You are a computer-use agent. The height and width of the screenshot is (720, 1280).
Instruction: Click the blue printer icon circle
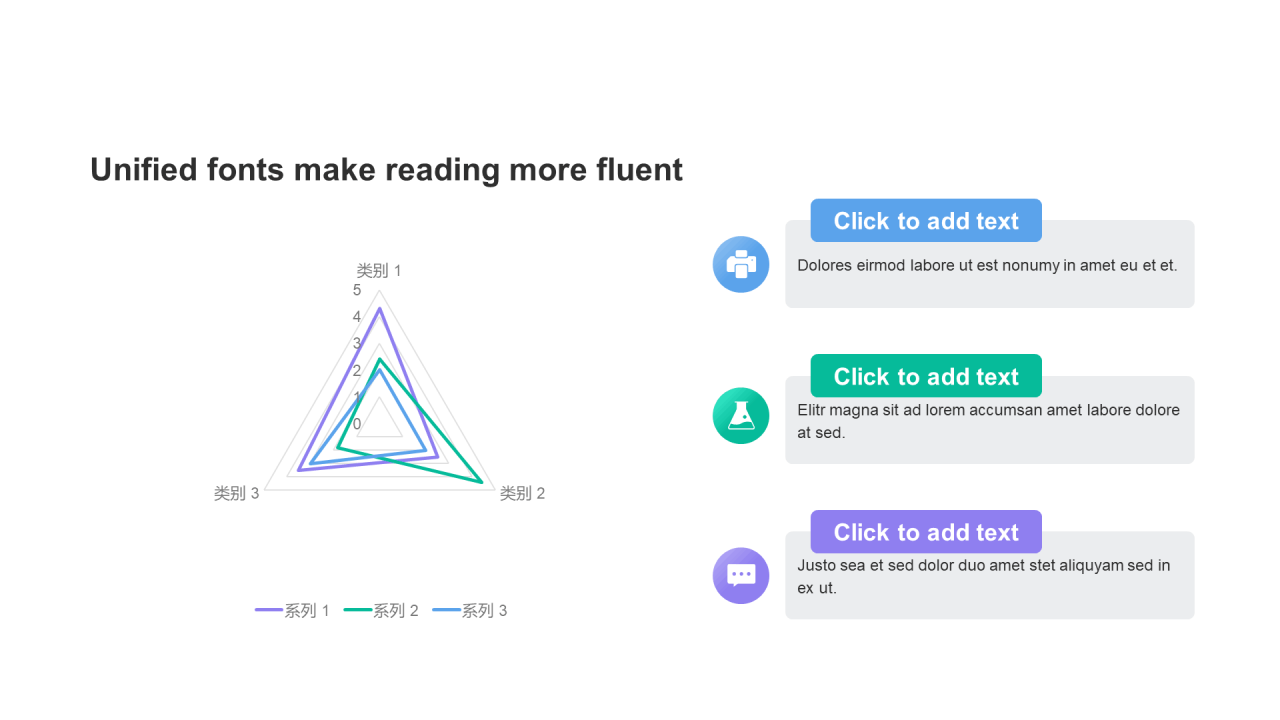point(741,264)
